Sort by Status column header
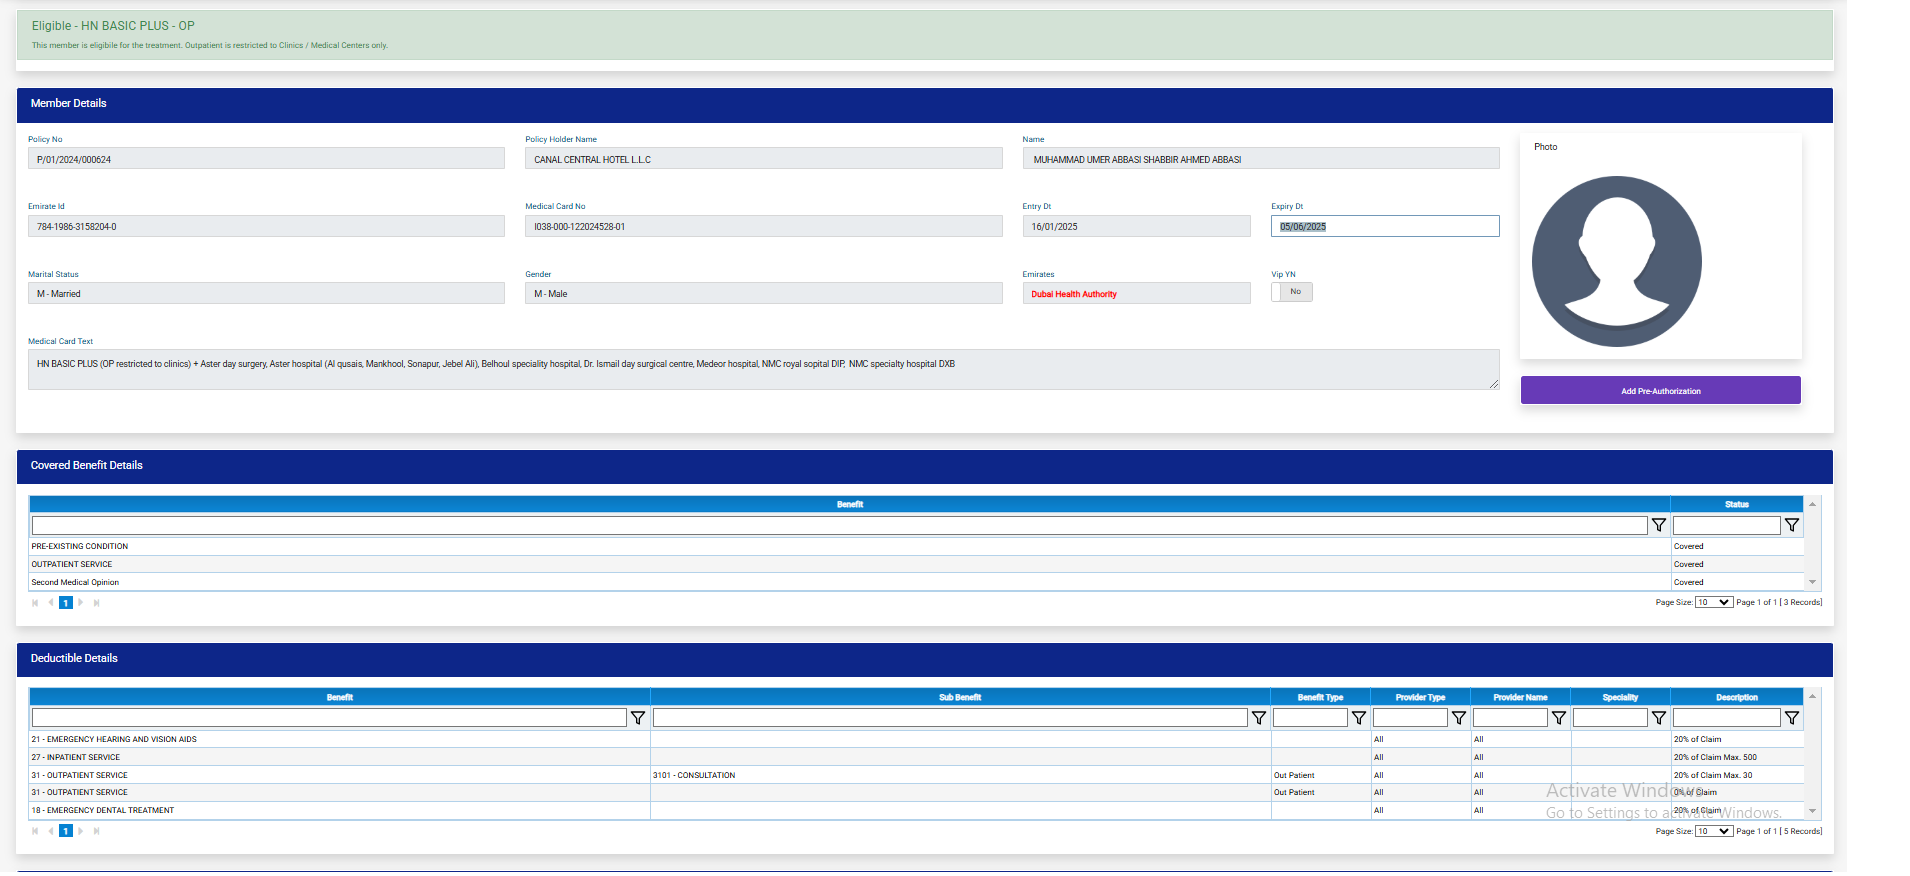 pyautogui.click(x=1736, y=504)
